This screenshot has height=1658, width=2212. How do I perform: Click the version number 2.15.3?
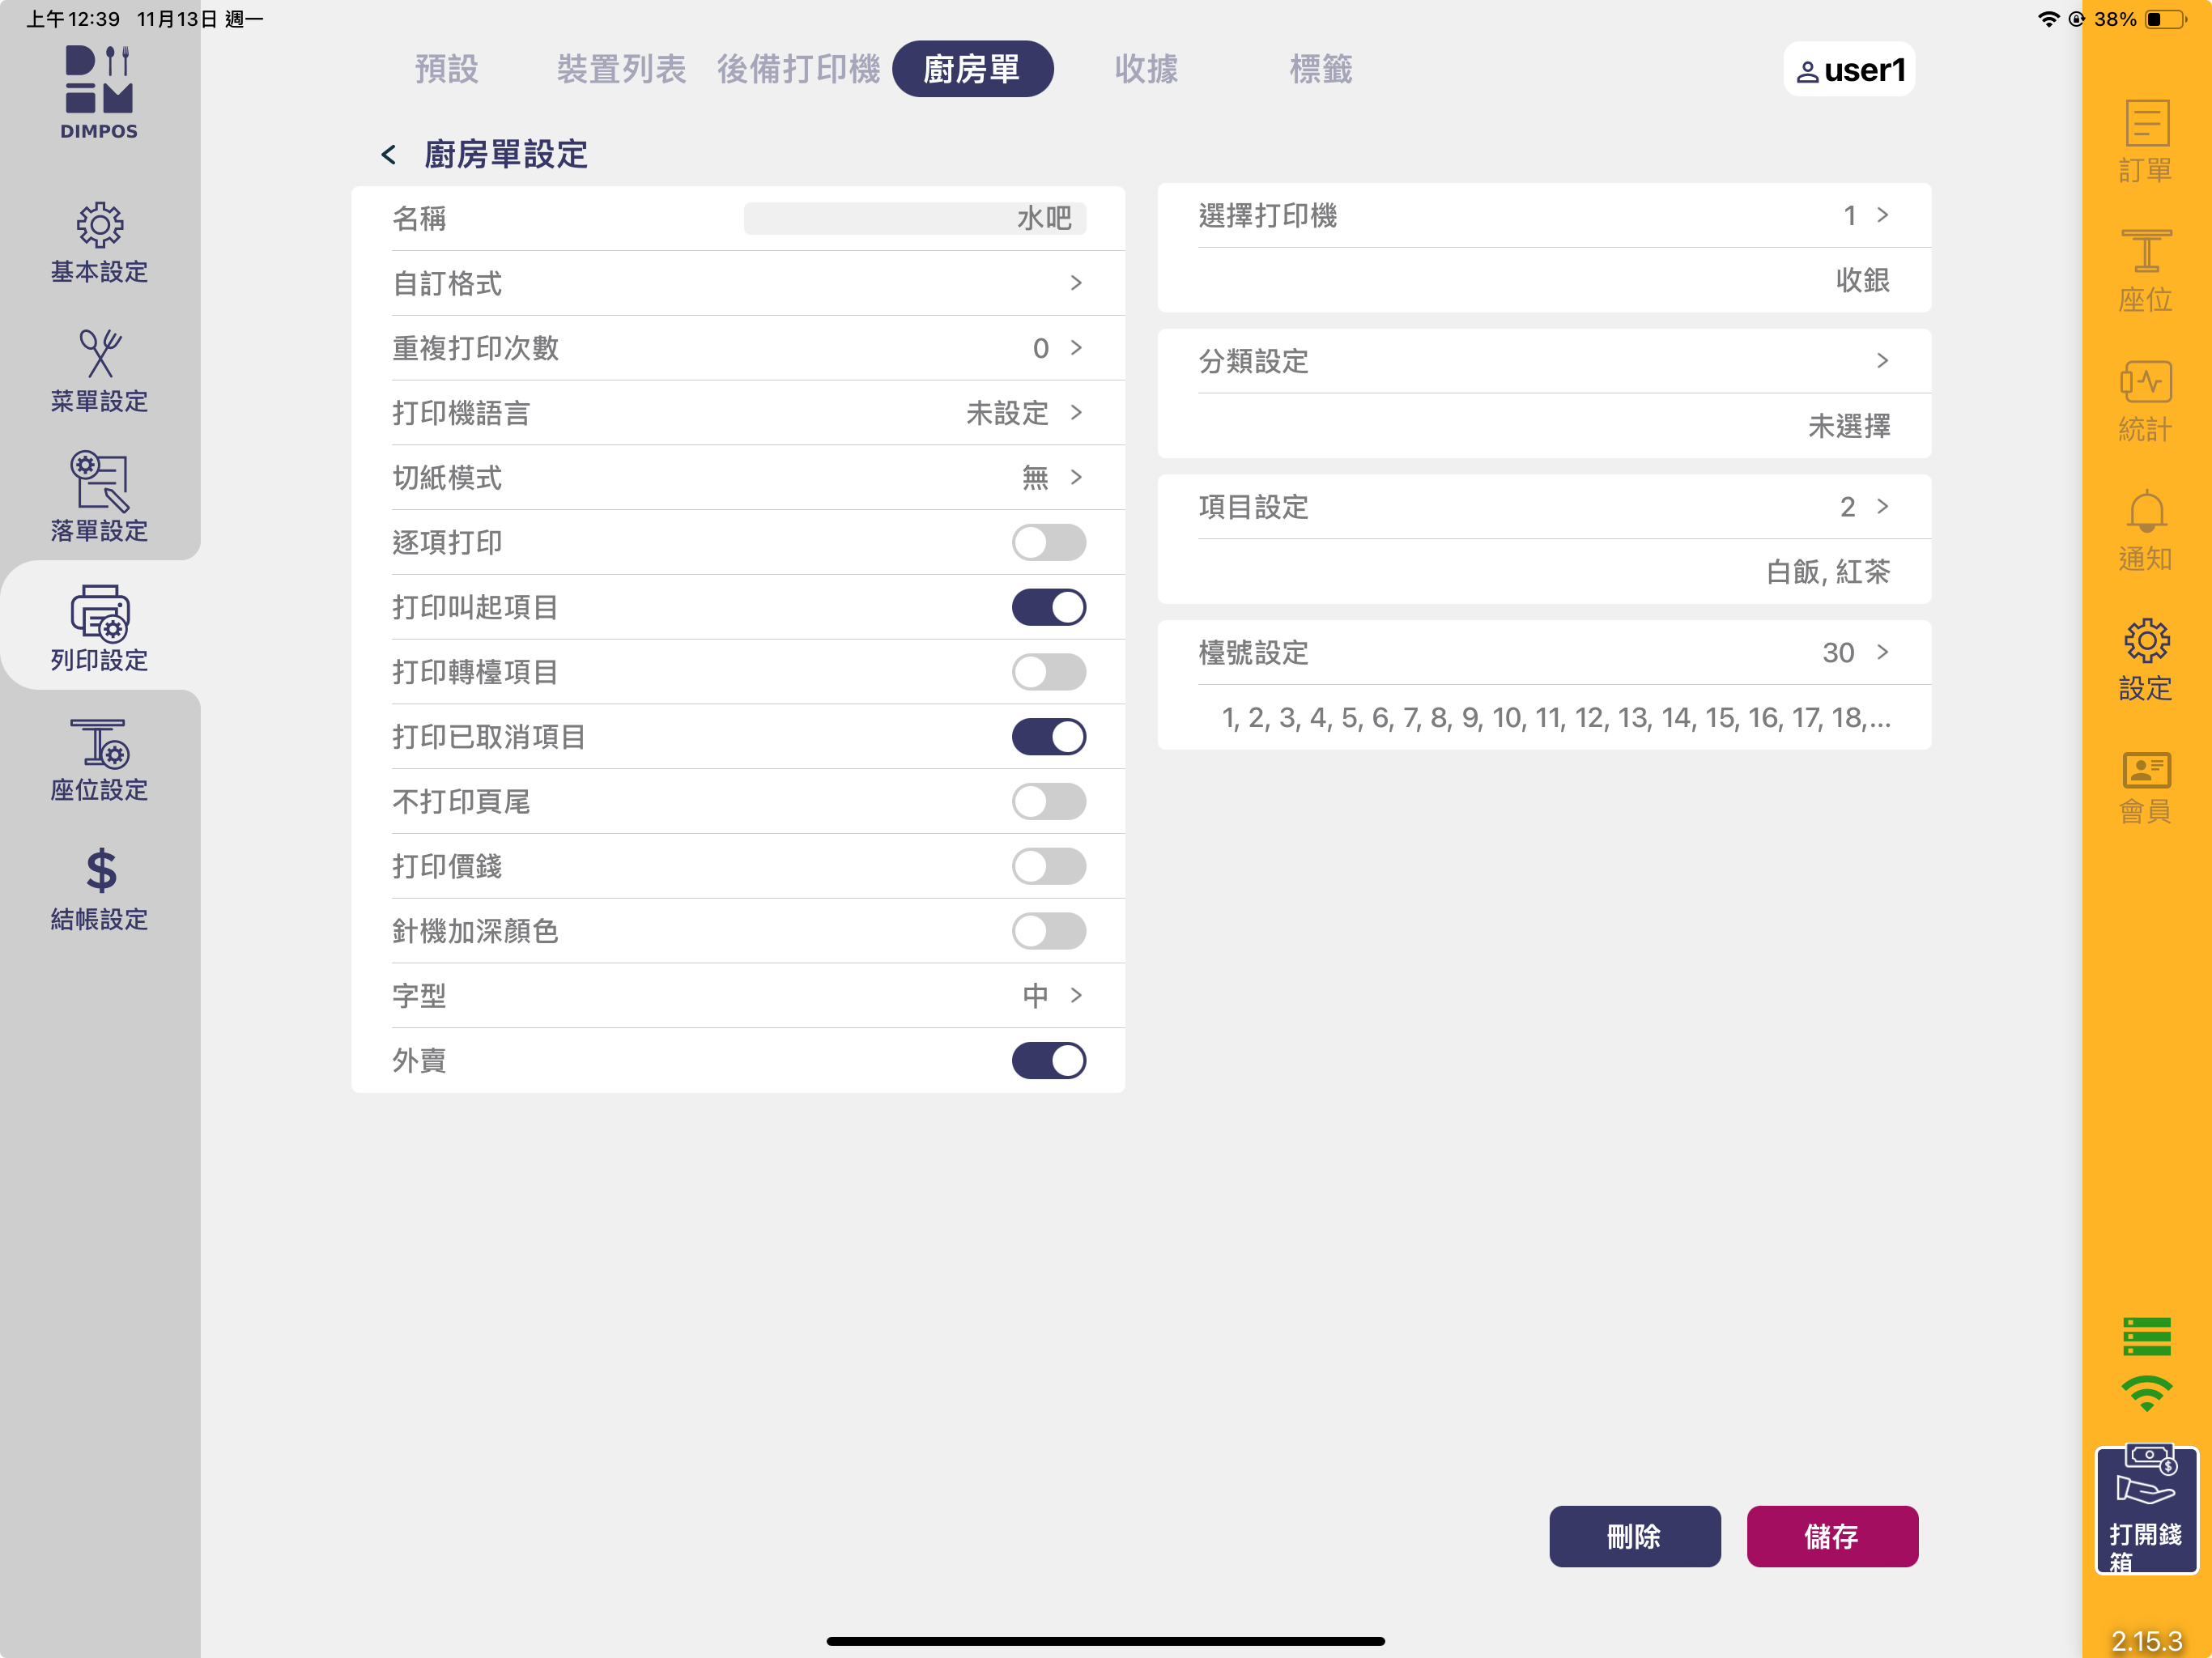point(2146,1640)
